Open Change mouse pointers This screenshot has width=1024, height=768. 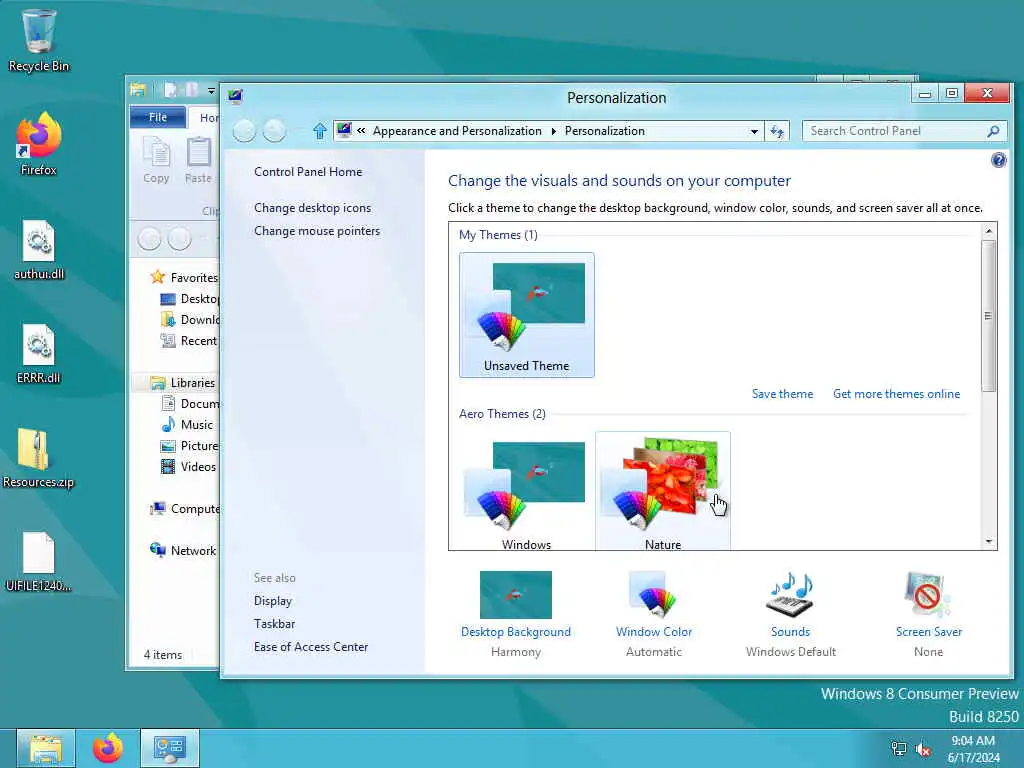coord(317,231)
